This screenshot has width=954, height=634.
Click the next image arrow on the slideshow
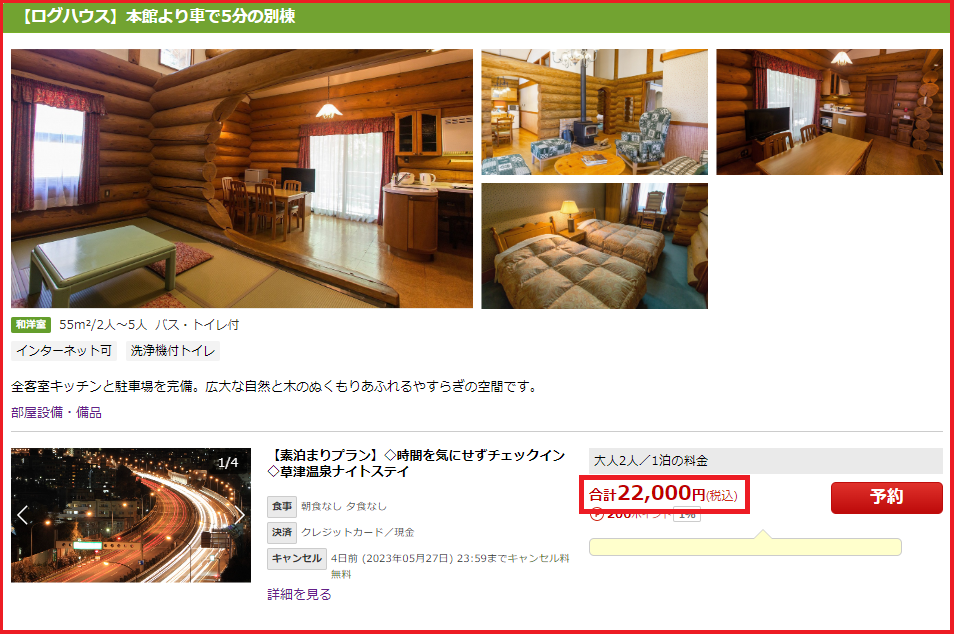239,515
